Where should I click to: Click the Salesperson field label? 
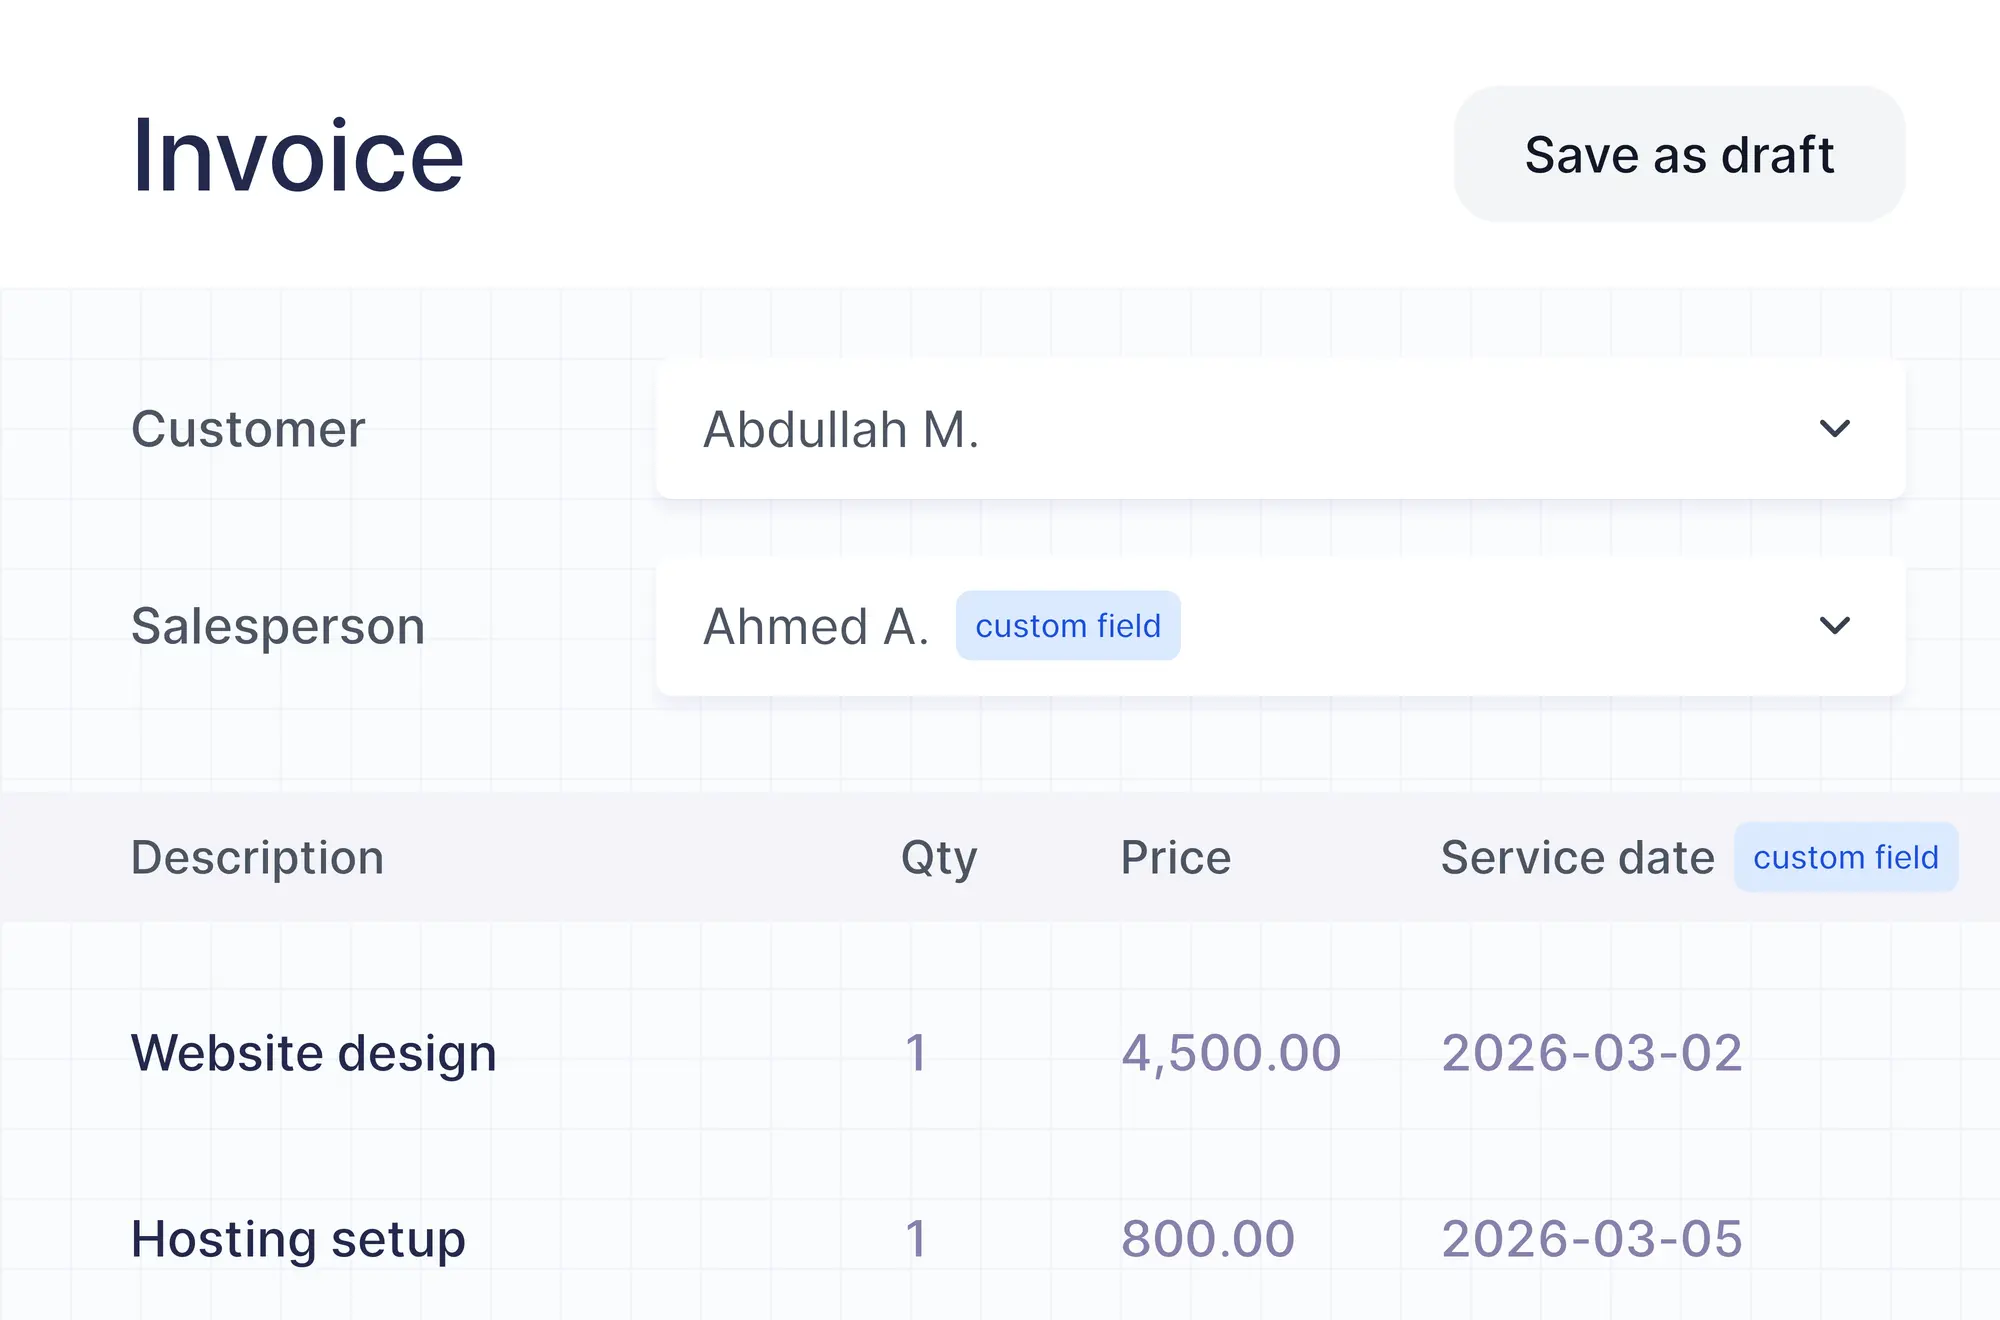(278, 627)
